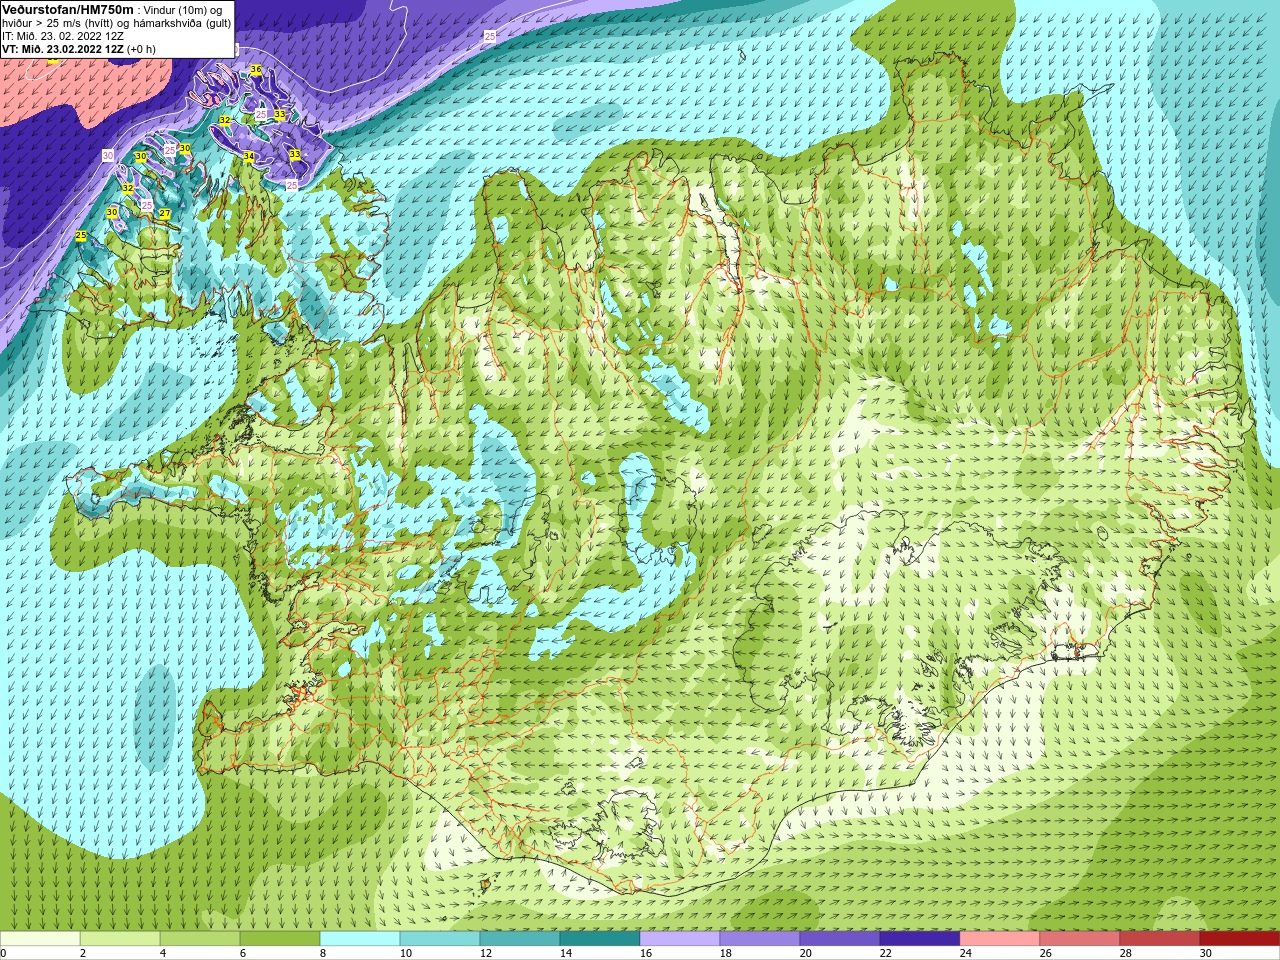Select the 6 tick value on colour scale
The image size is (1280, 960).
[243, 953]
